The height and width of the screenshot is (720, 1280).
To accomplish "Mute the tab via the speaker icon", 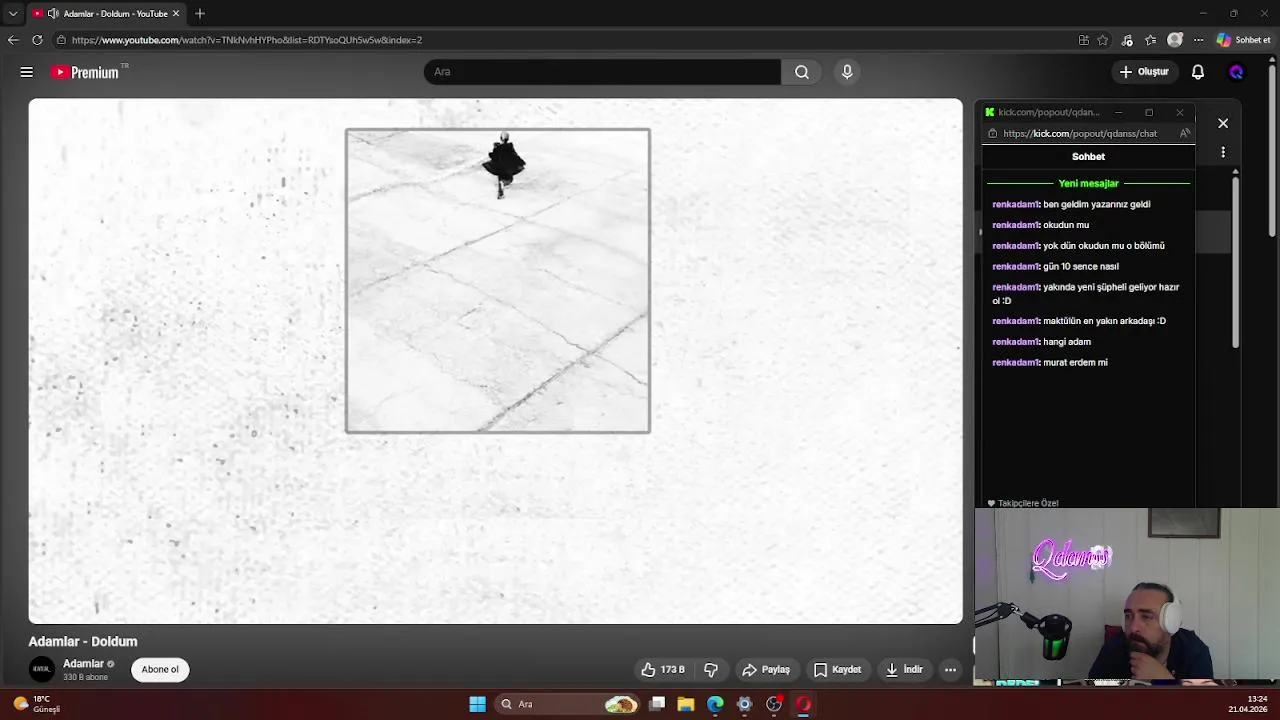I will (x=53, y=14).
